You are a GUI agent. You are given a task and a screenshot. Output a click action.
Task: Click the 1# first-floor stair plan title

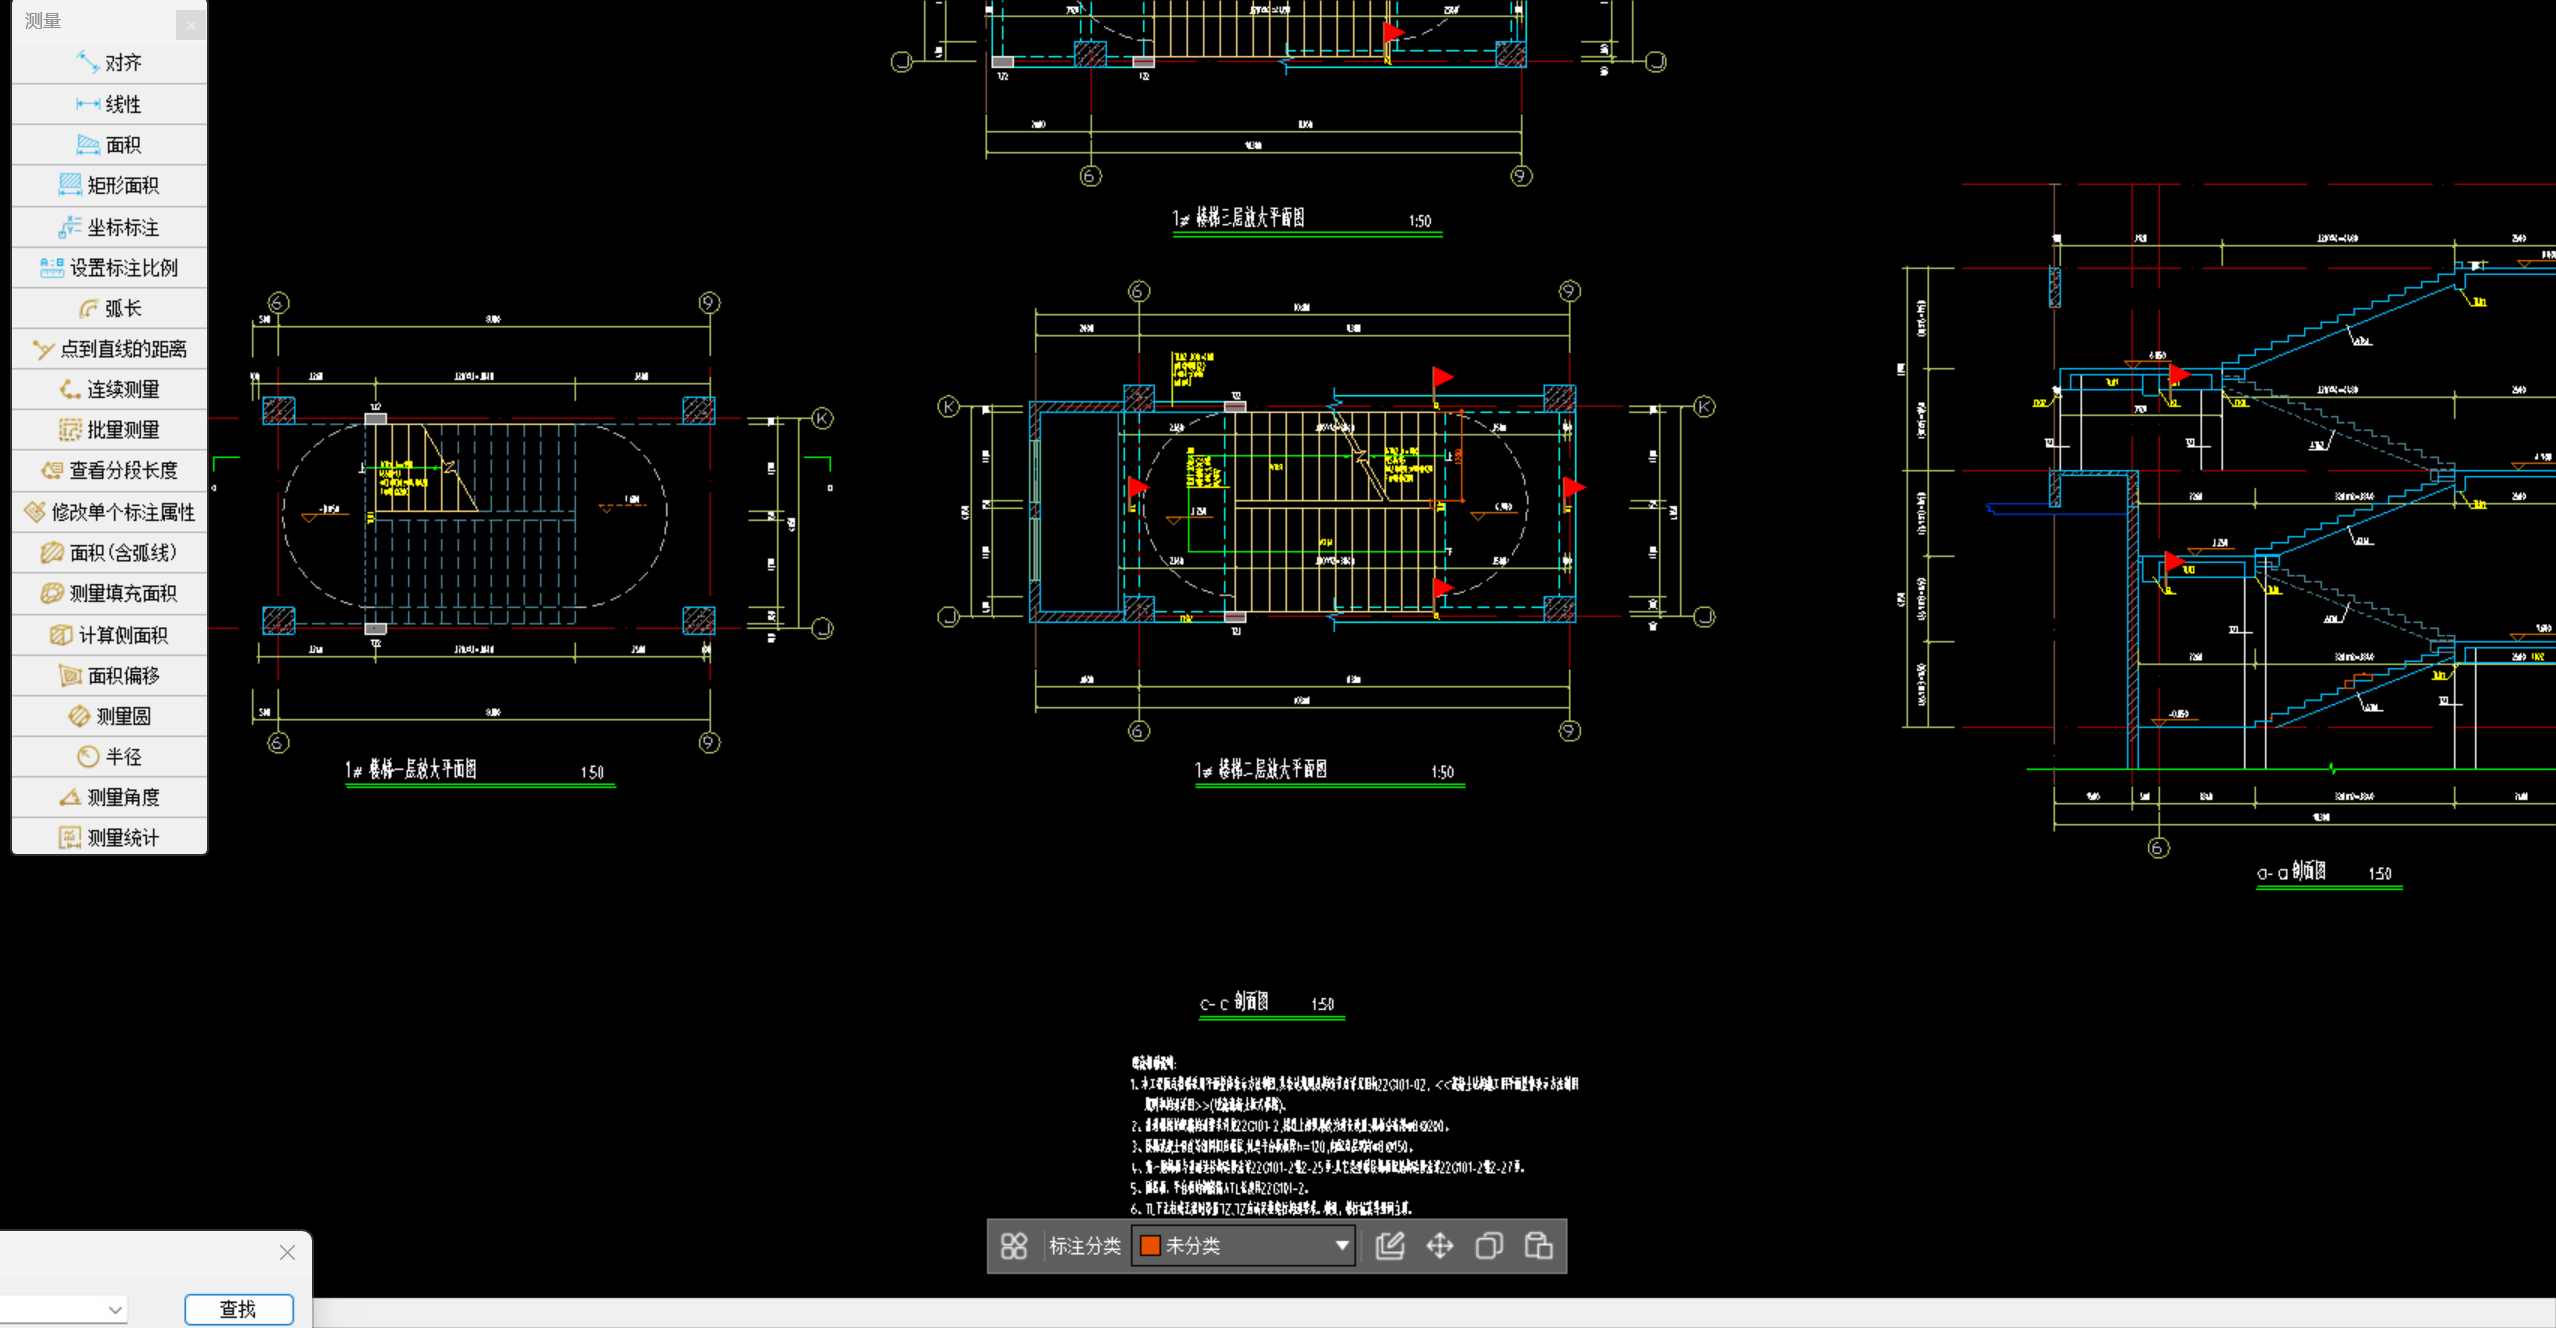click(412, 770)
